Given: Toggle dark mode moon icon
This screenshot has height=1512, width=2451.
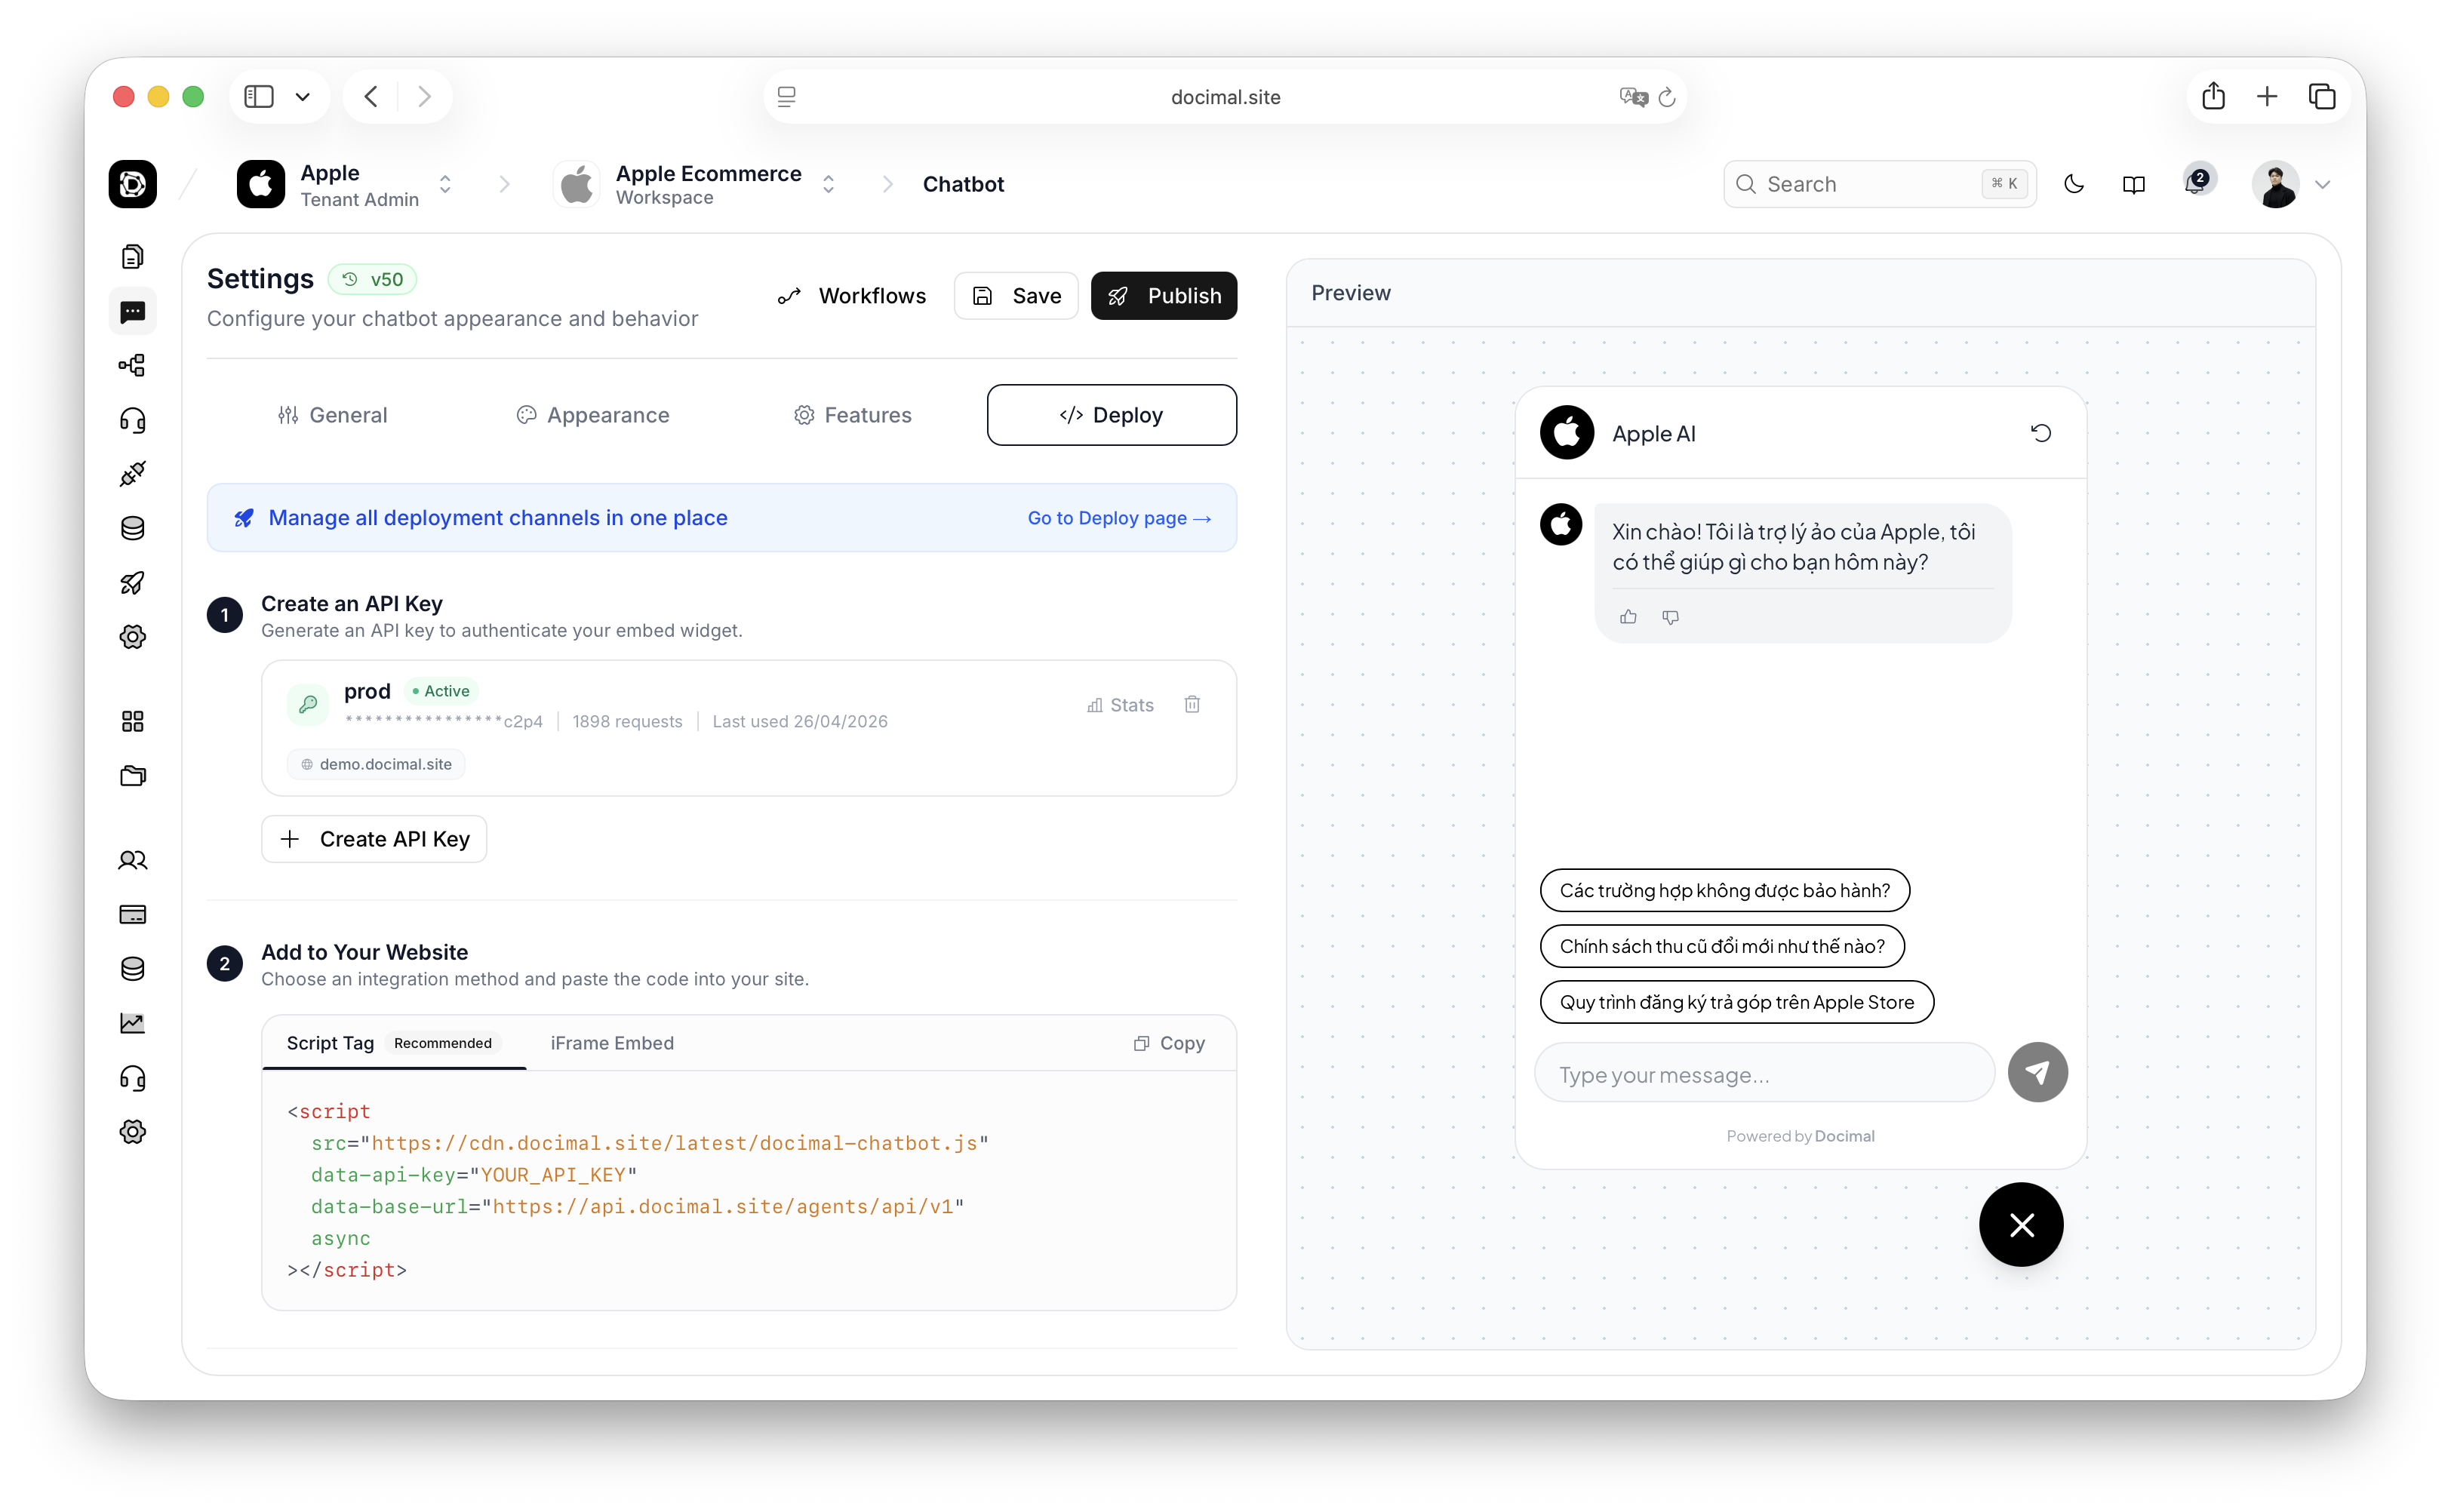Looking at the screenshot, I should 2074,184.
